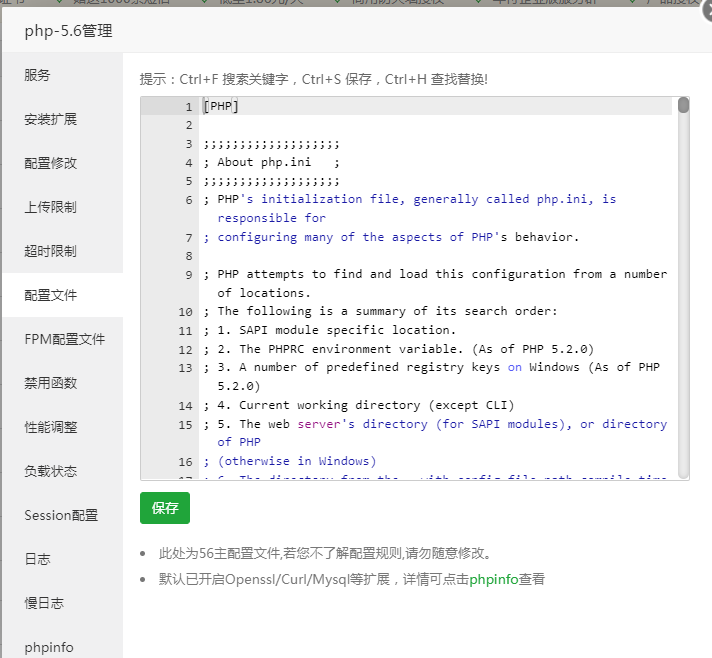
Task: View the 负载状态 tab
Action: click(x=51, y=471)
